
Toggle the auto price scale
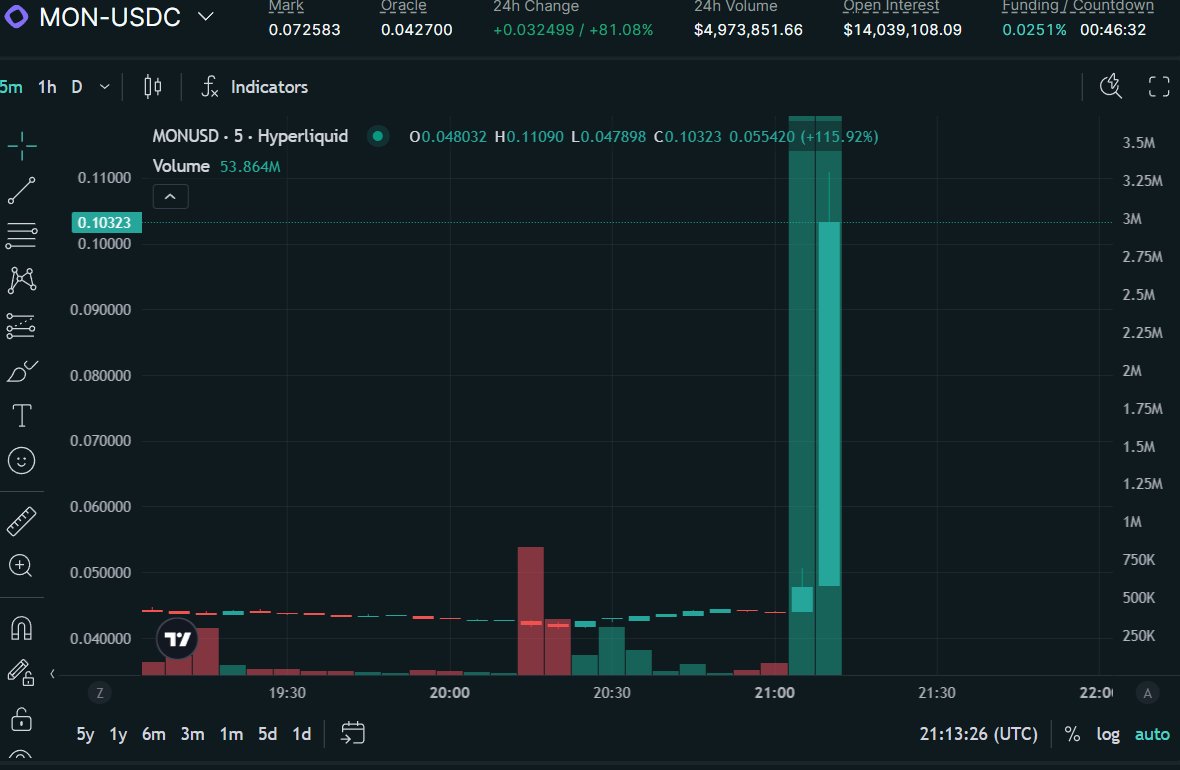point(1152,734)
